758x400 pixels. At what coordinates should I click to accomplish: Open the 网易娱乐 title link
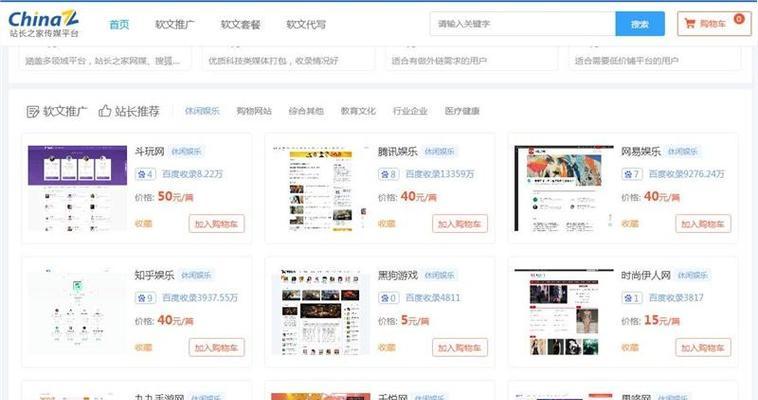(x=641, y=151)
